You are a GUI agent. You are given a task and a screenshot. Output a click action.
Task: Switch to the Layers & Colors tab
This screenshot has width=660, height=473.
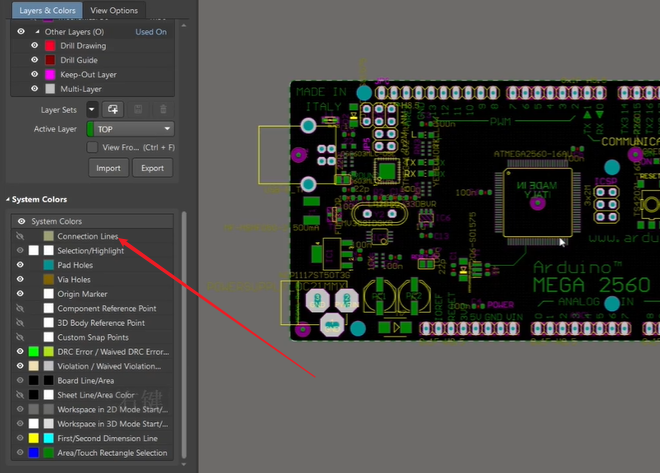(x=47, y=10)
